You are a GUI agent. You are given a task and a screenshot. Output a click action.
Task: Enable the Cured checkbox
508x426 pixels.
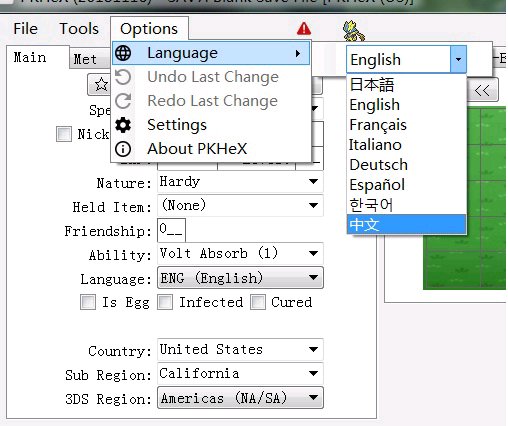point(258,302)
